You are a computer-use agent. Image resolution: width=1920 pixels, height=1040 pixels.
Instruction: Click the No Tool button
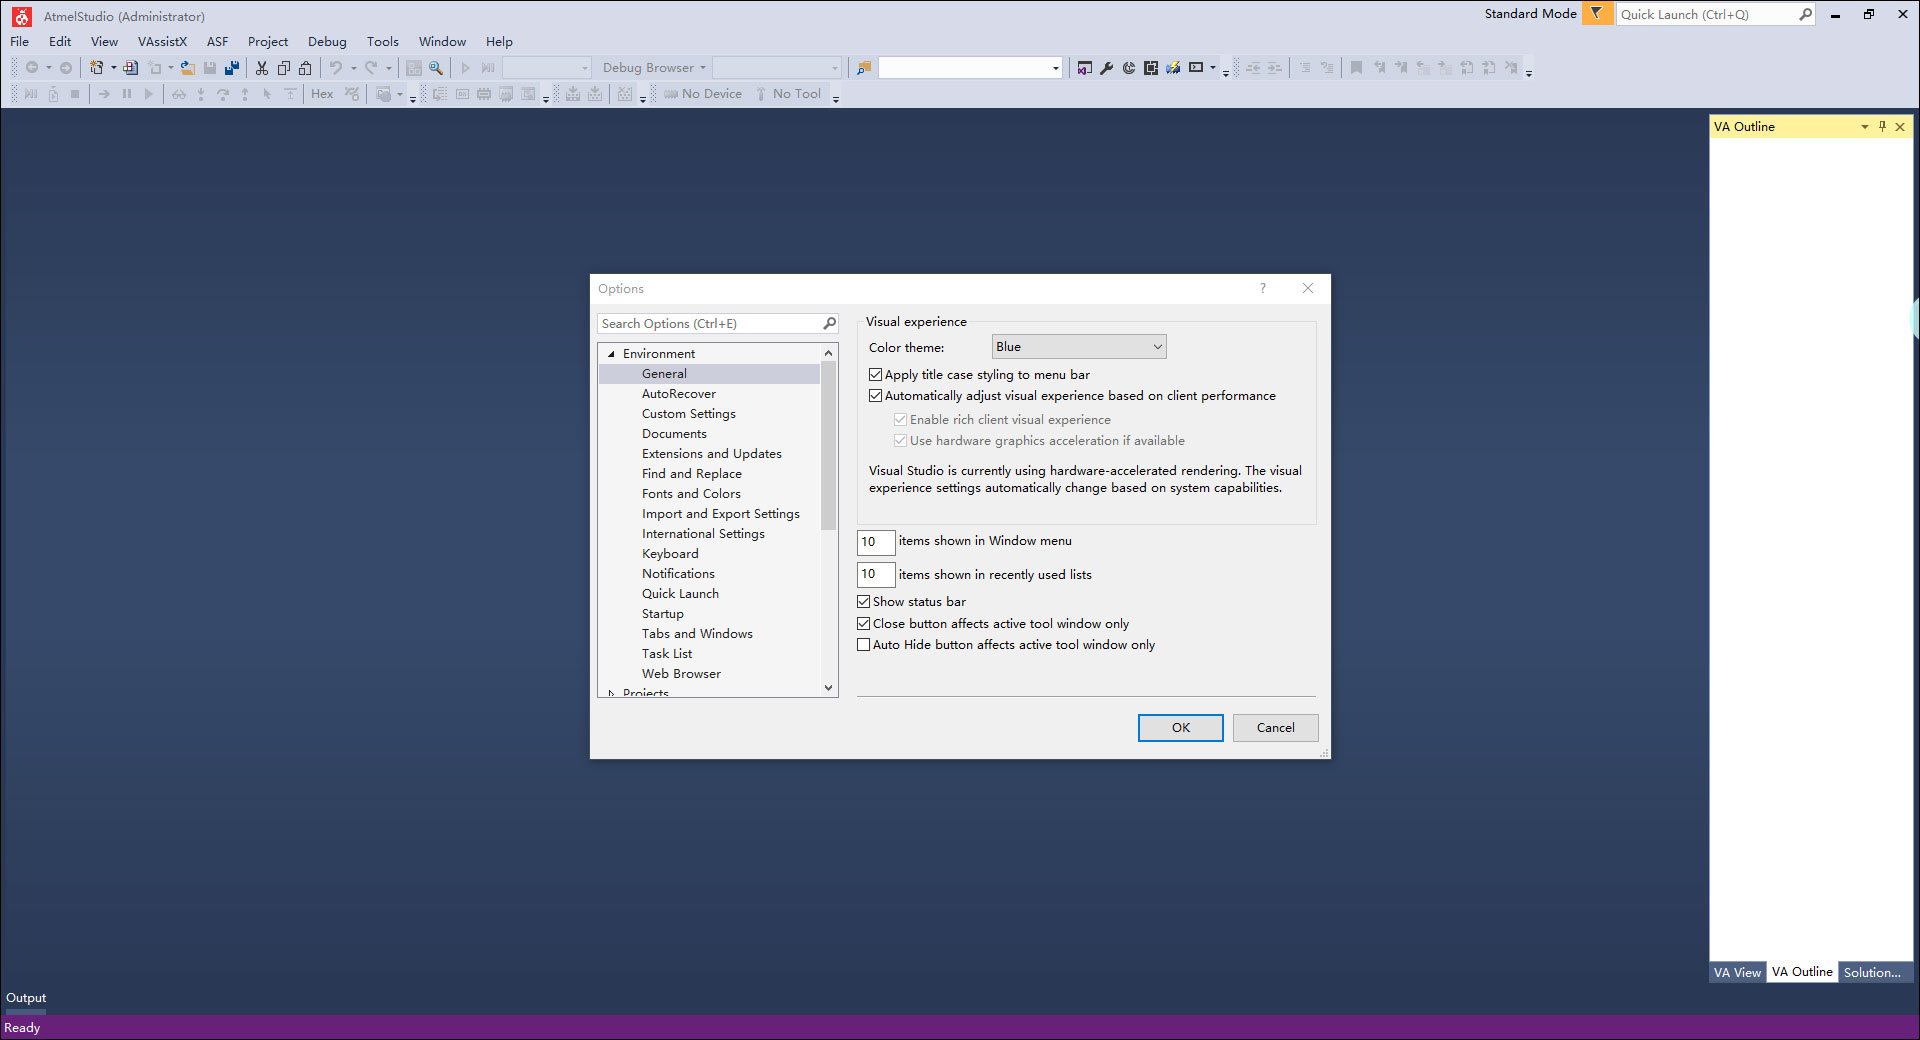click(x=788, y=94)
